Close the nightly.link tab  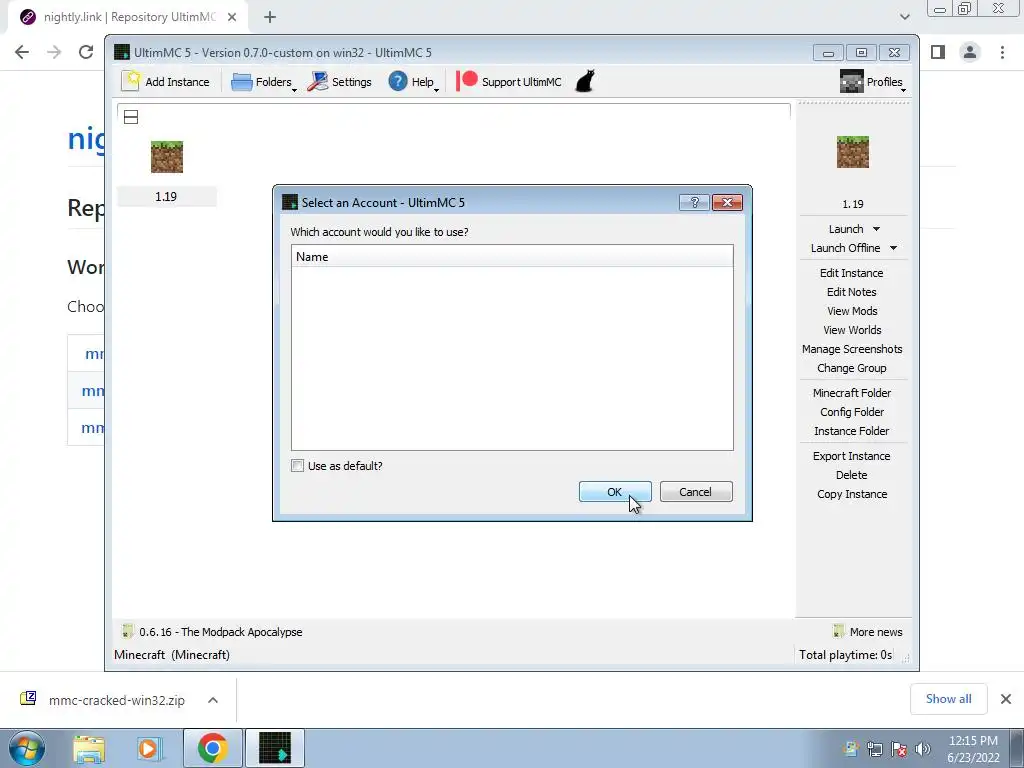[232, 17]
